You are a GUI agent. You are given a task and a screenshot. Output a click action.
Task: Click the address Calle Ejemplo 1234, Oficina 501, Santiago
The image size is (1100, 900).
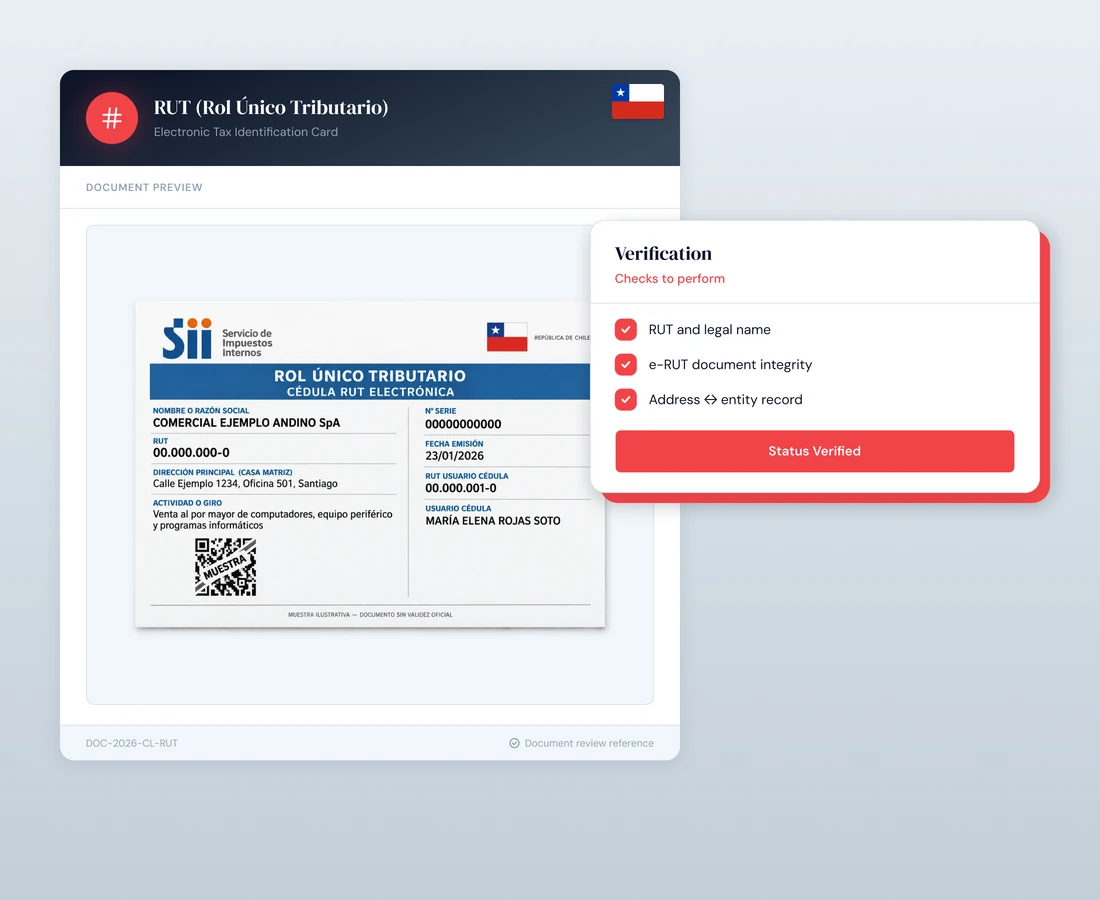coord(245,484)
